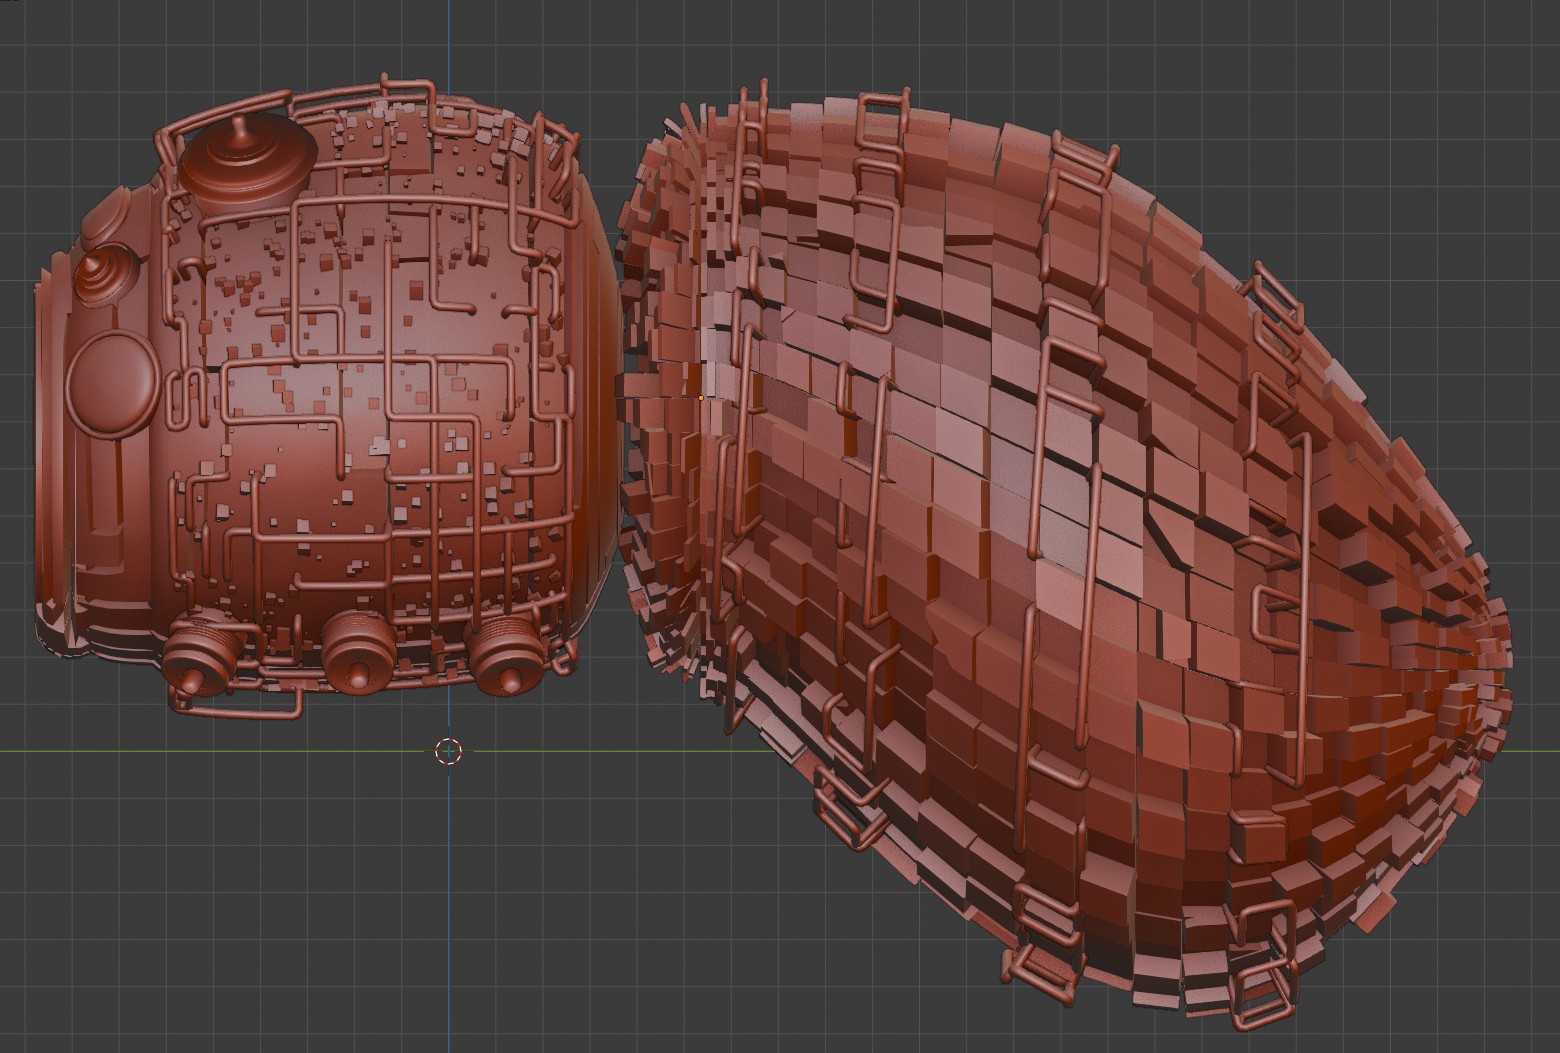Click the 3D cursor crosshair on the grid

point(449,751)
